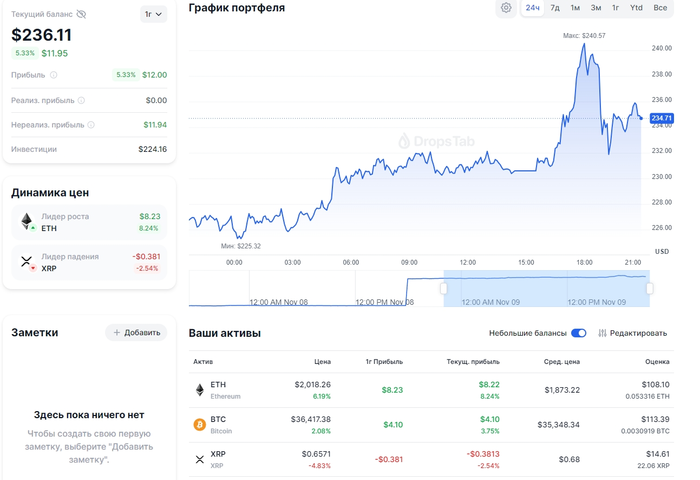The height and width of the screenshot is (480, 700).
Task: Click info icon next to Реализ. прибыль
Action: (x=82, y=100)
